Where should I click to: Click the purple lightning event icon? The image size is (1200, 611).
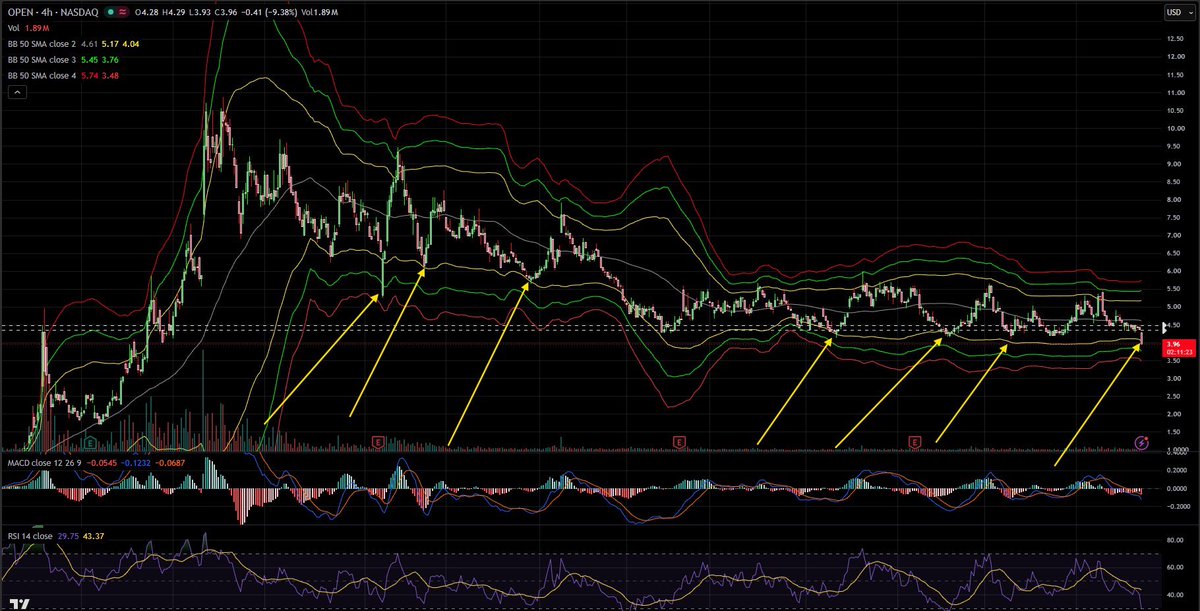click(1143, 442)
